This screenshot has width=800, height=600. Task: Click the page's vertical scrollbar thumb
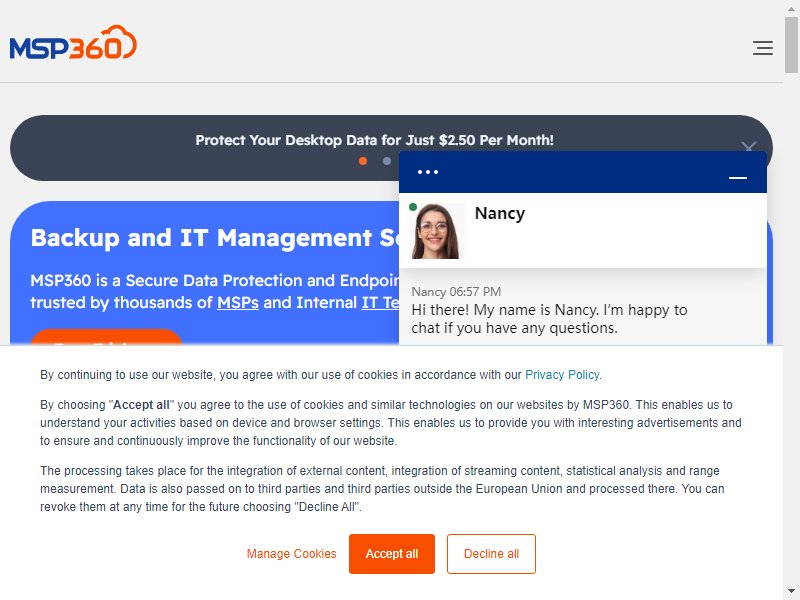click(x=791, y=45)
